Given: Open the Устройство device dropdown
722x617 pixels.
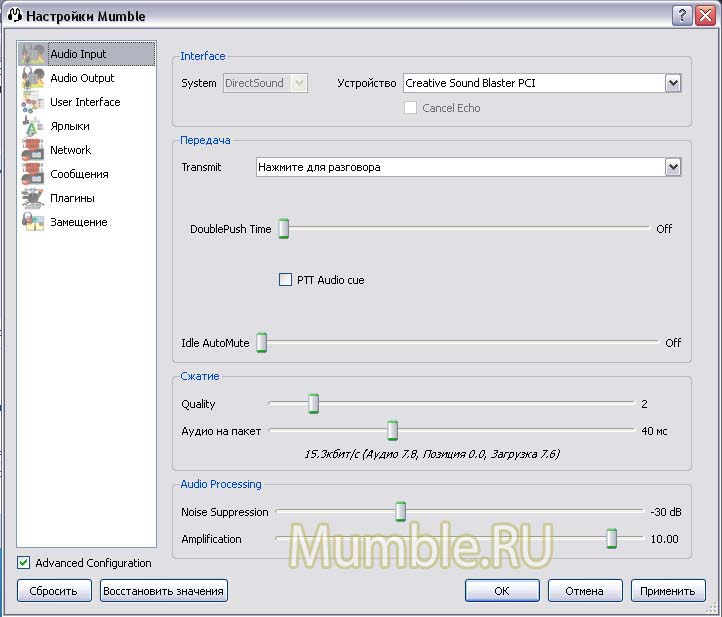Looking at the screenshot, I should click(x=673, y=83).
